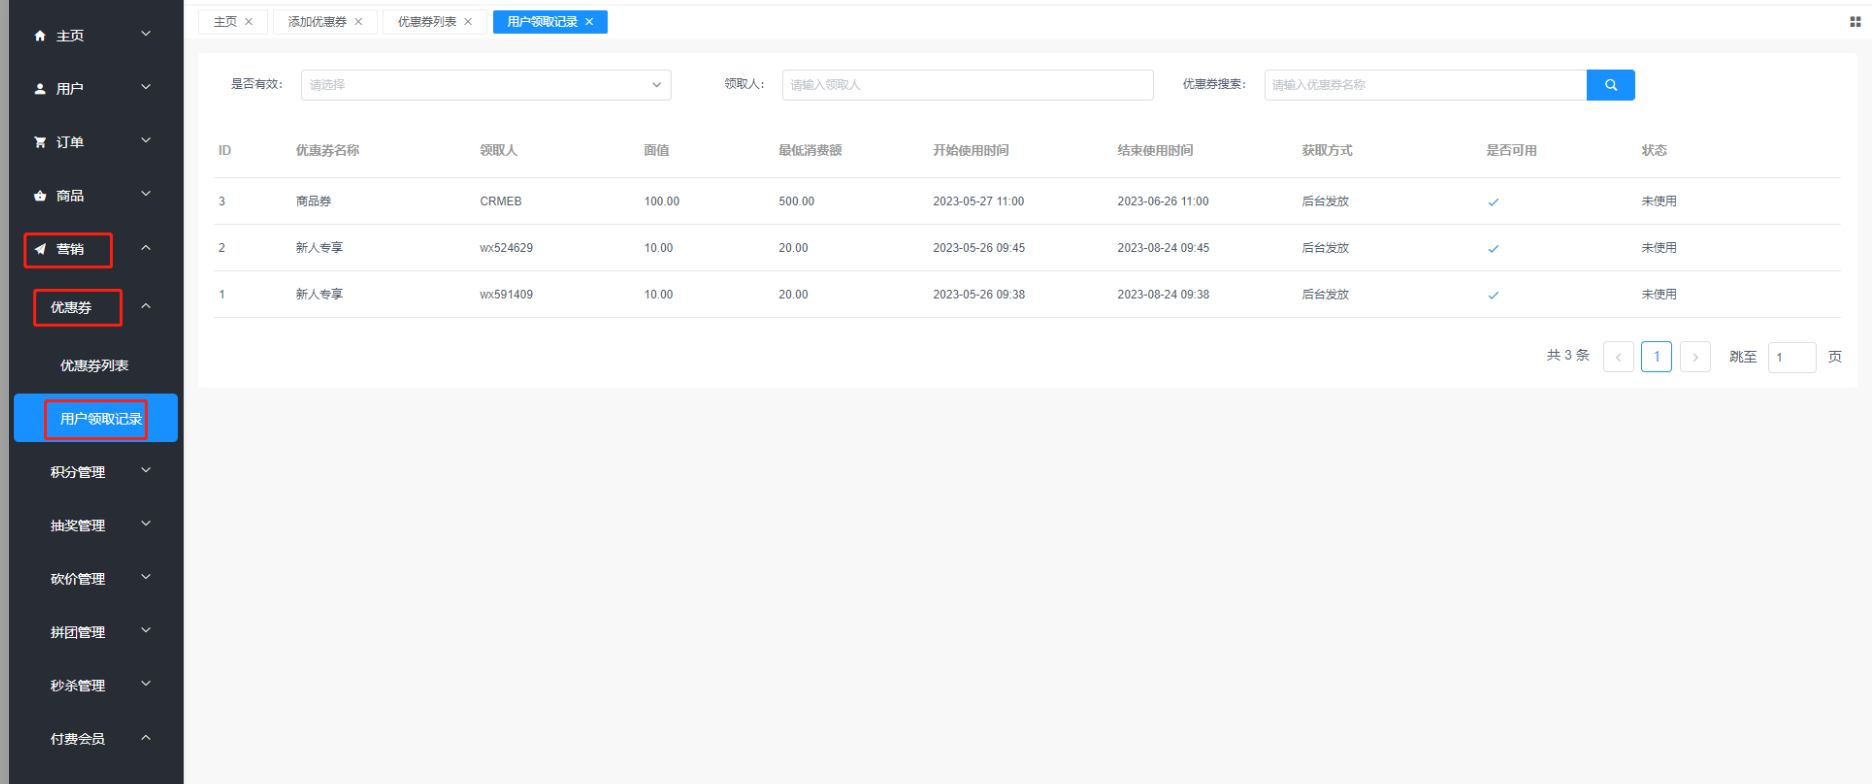Open 优惠券列表 in the sidebar
This screenshot has width=1872, height=784.
pos(94,366)
